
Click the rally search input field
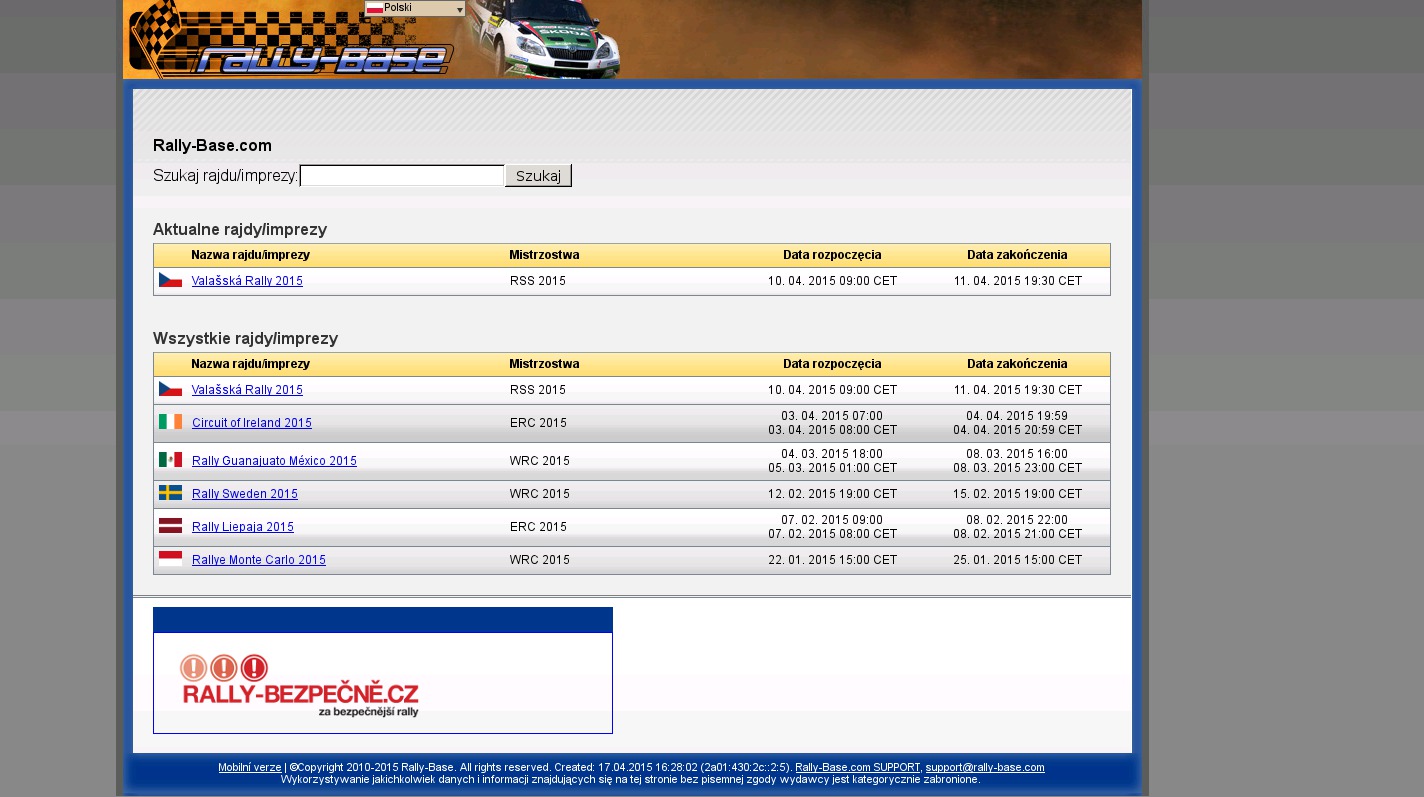402,176
